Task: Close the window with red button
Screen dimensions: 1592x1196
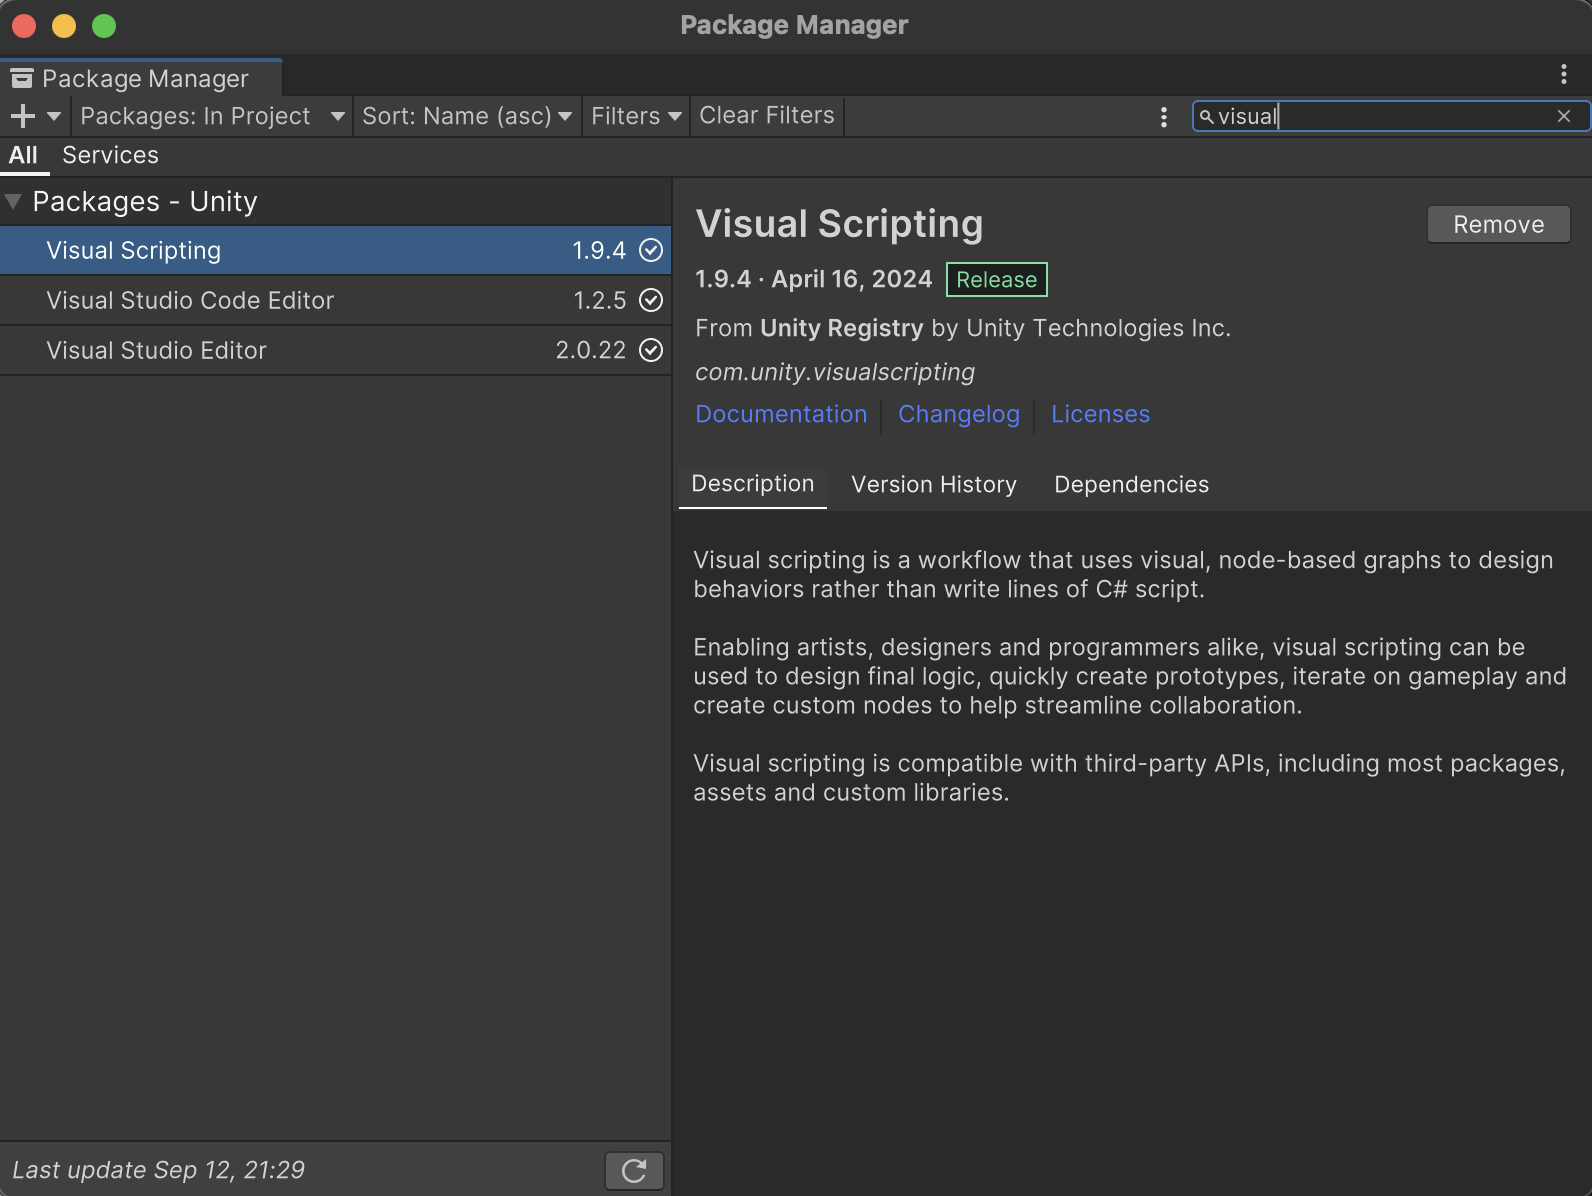Action: click(24, 26)
